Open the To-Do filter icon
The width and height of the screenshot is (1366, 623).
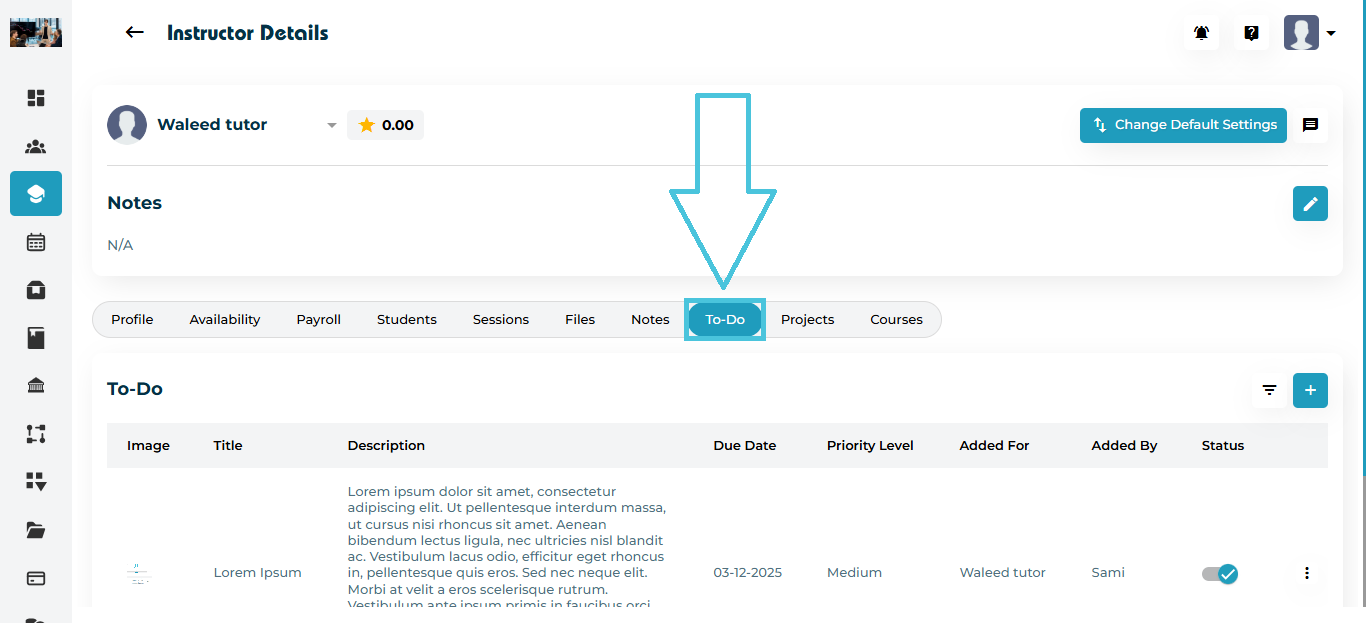1269,390
